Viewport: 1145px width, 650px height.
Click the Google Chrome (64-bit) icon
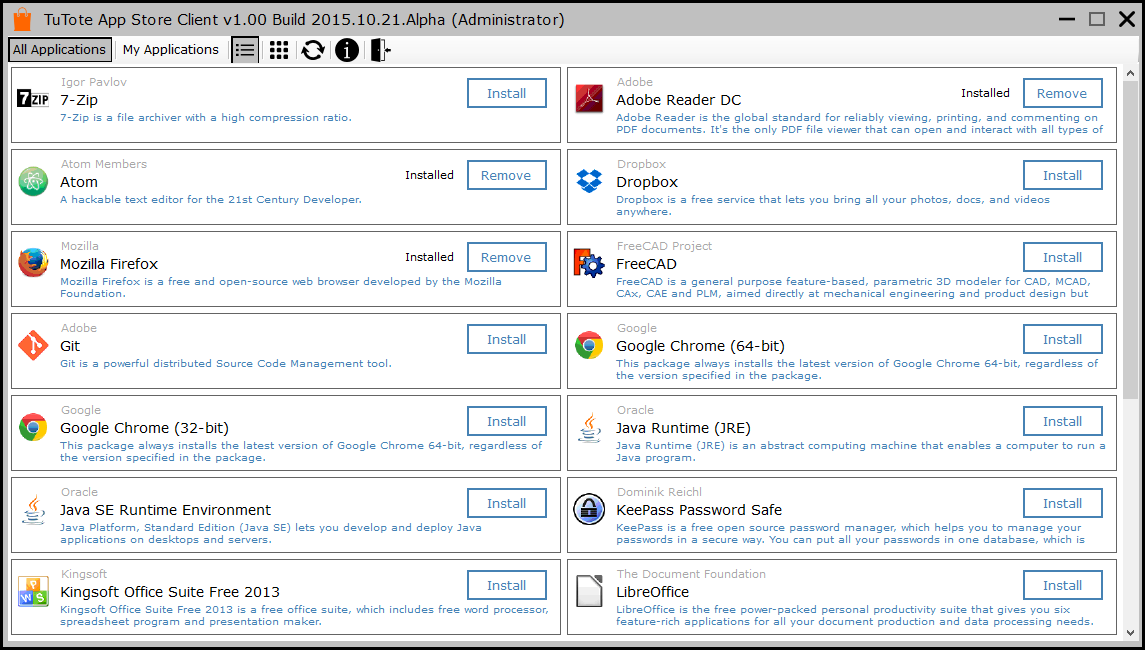(x=589, y=345)
